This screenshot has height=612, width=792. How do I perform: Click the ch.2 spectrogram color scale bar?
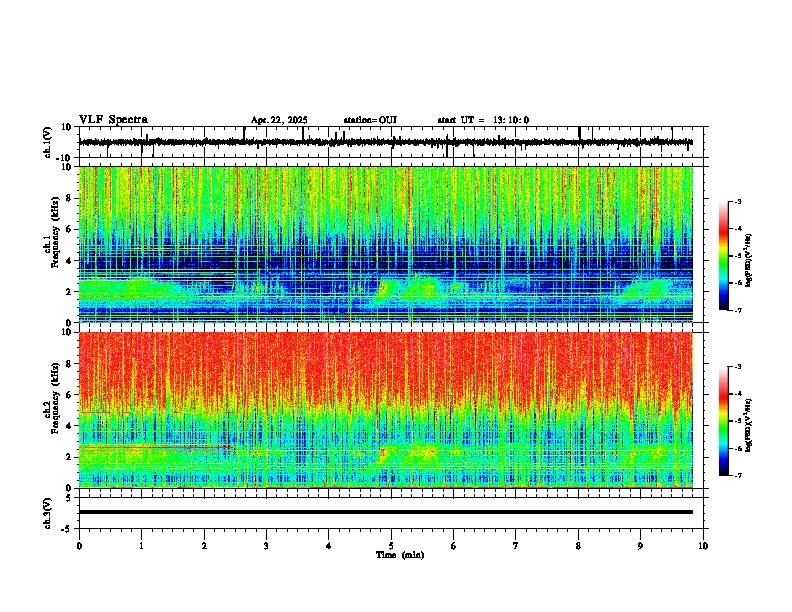pos(723,421)
